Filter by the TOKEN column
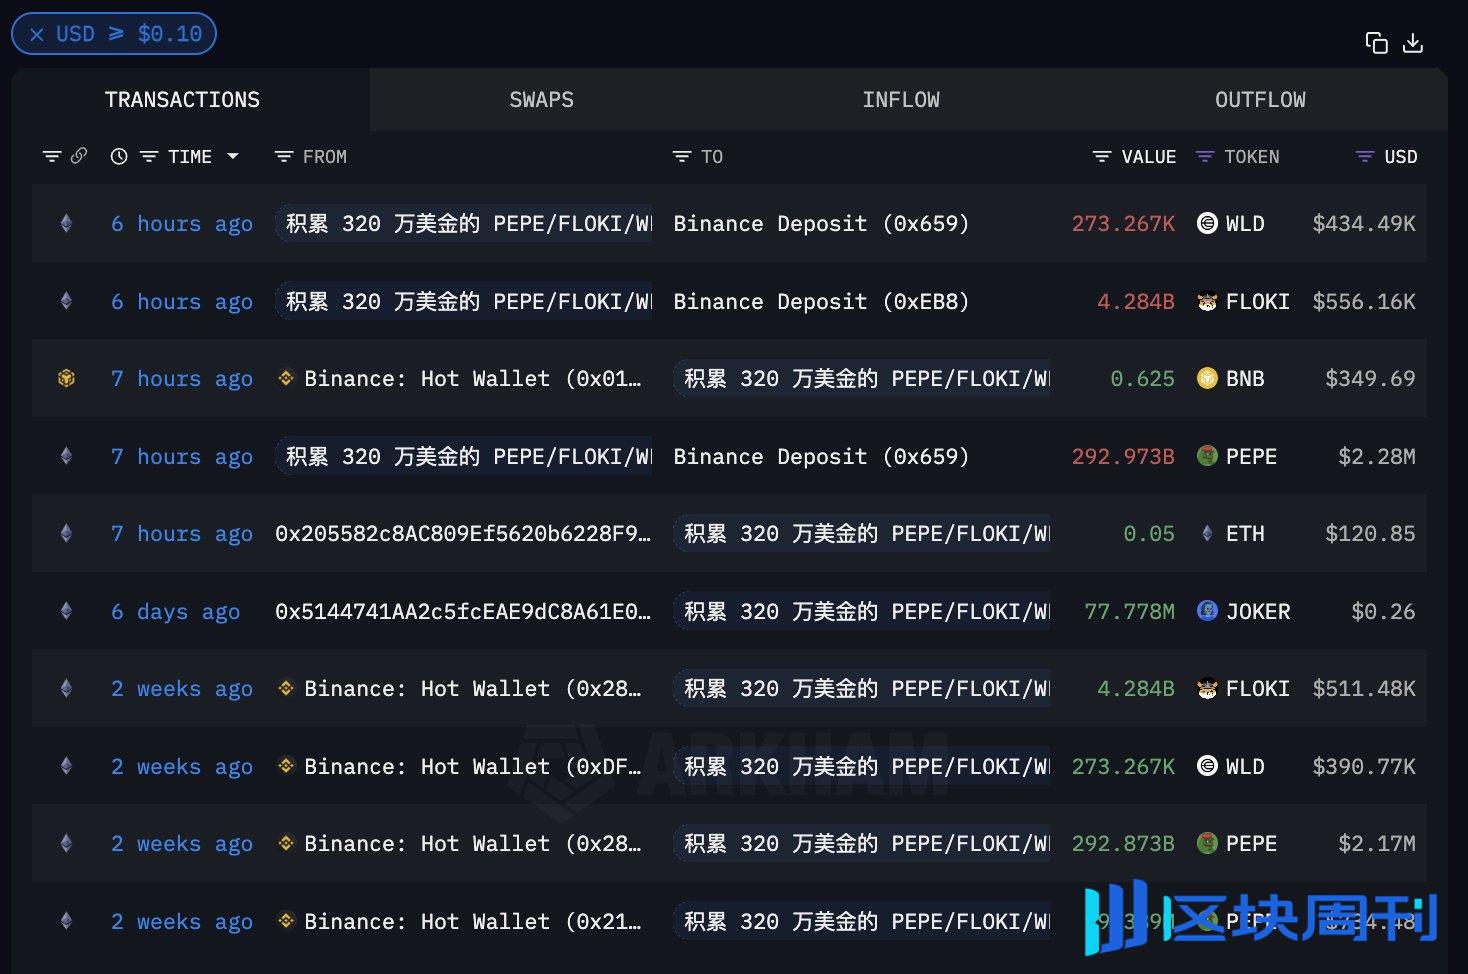Image resolution: width=1468 pixels, height=974 pixels. pyautogui.click(x=1205, y=156)
